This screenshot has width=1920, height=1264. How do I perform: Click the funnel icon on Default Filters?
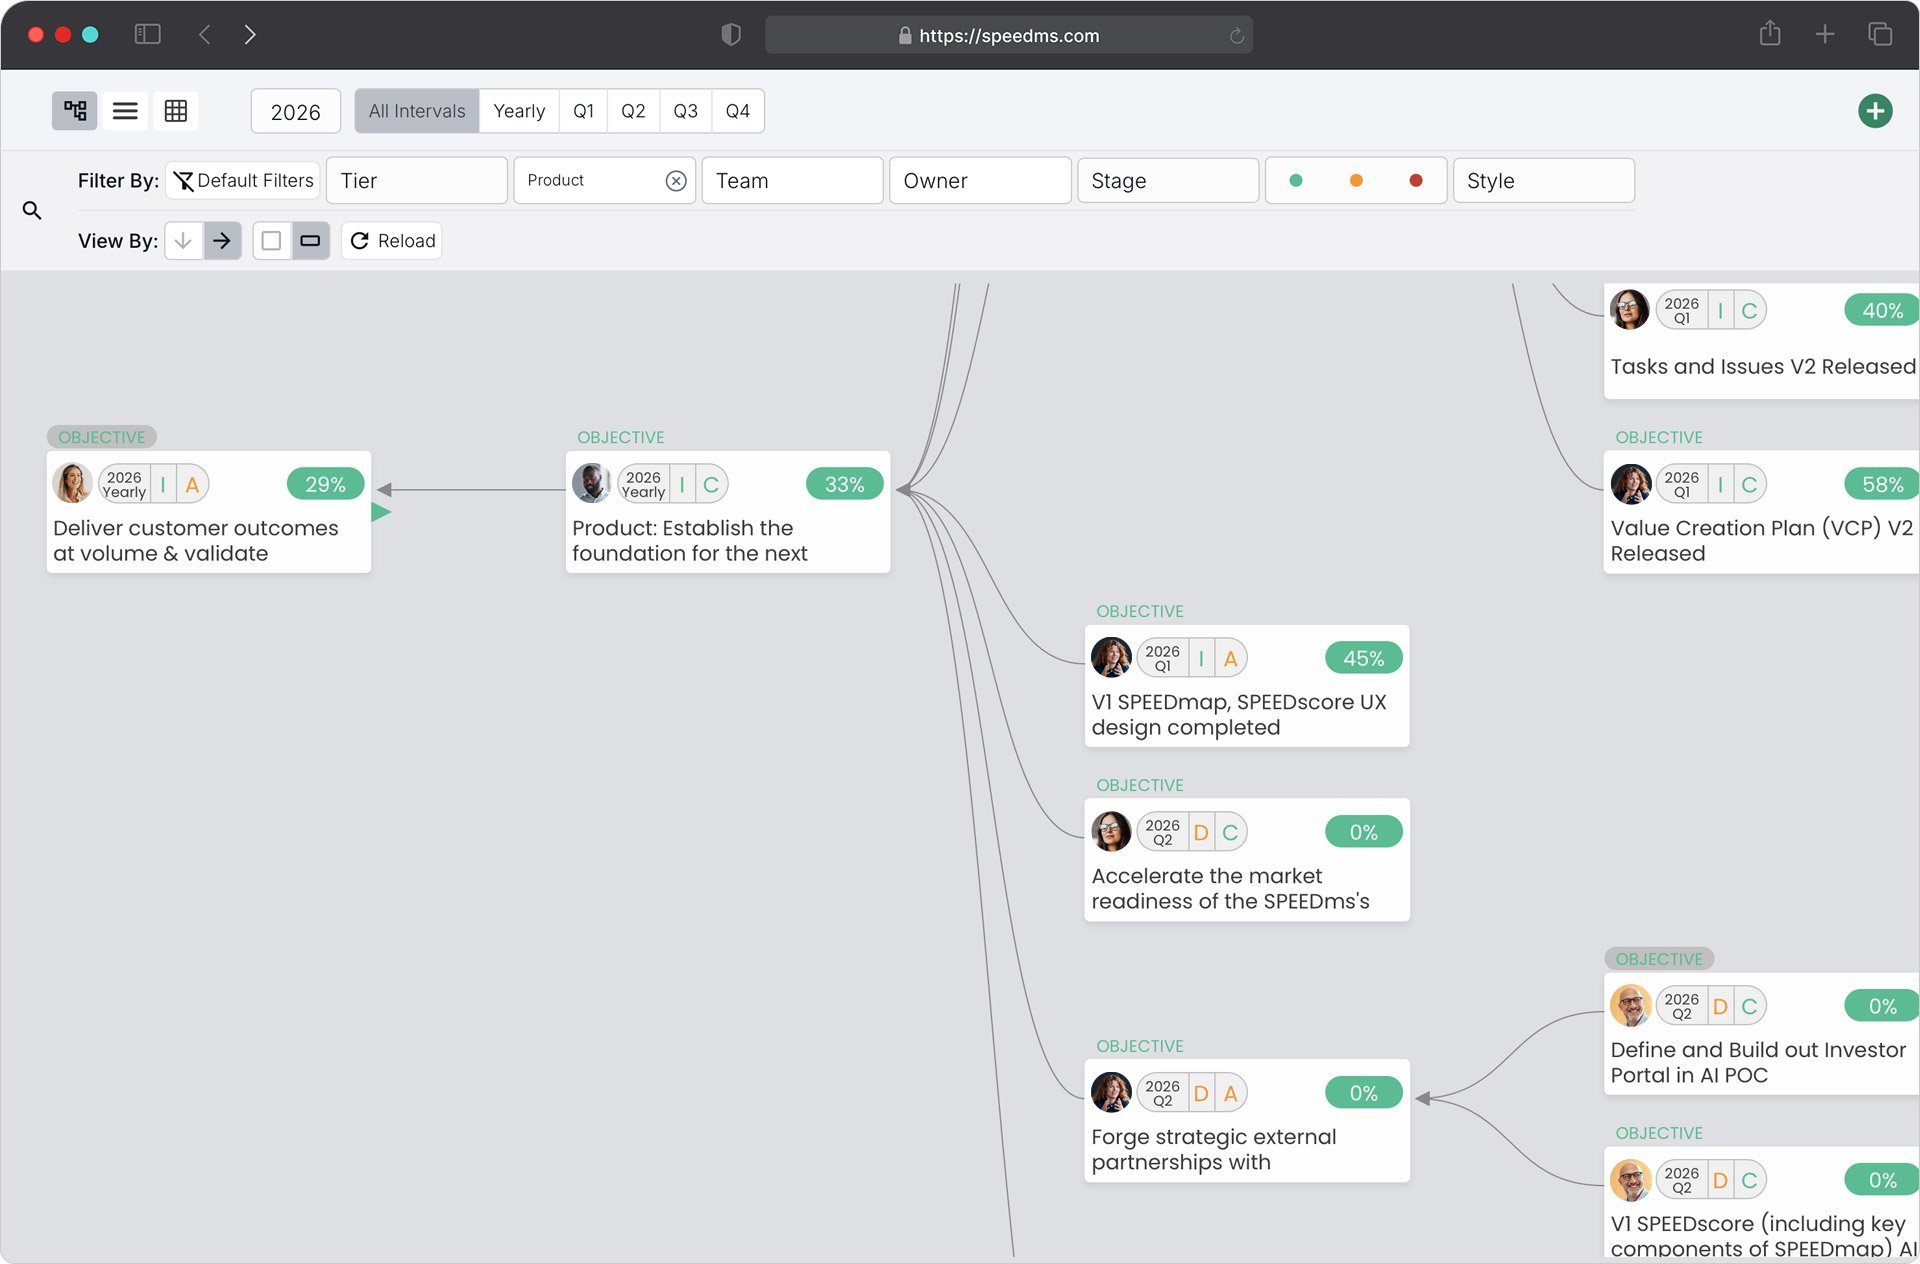point(184,180)
